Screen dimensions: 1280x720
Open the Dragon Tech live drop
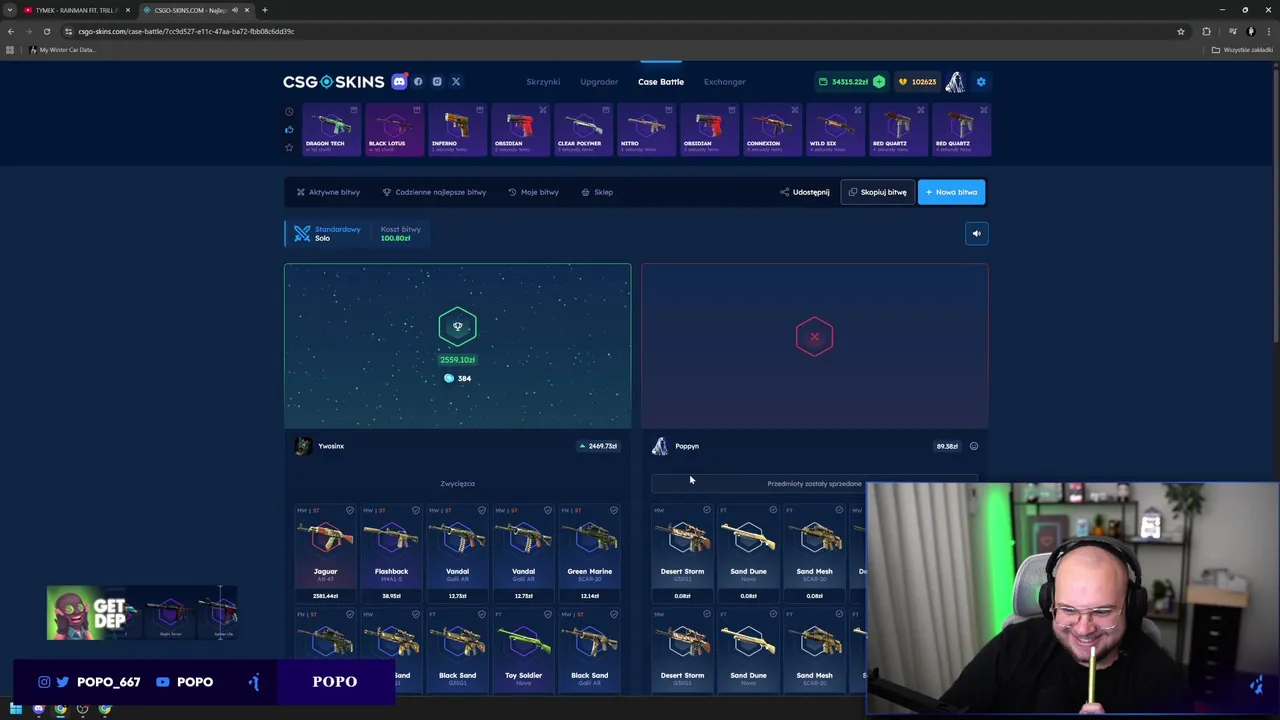[x=331, y=130]
